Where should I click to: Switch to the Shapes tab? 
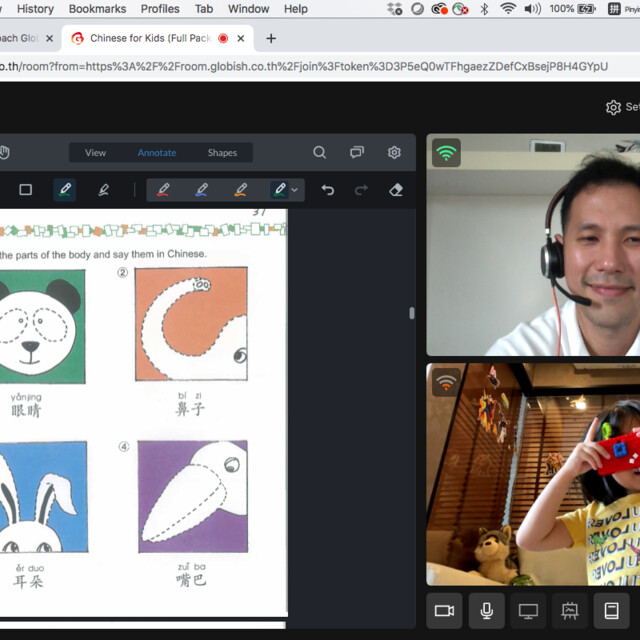[x=222, y=153]
